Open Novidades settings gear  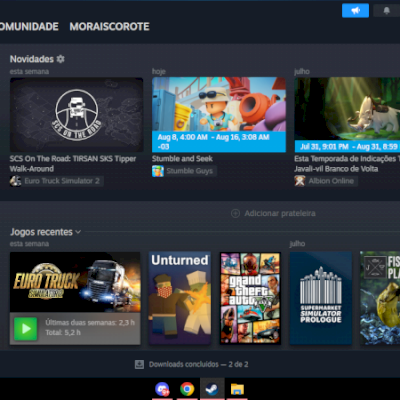[60, 59]
